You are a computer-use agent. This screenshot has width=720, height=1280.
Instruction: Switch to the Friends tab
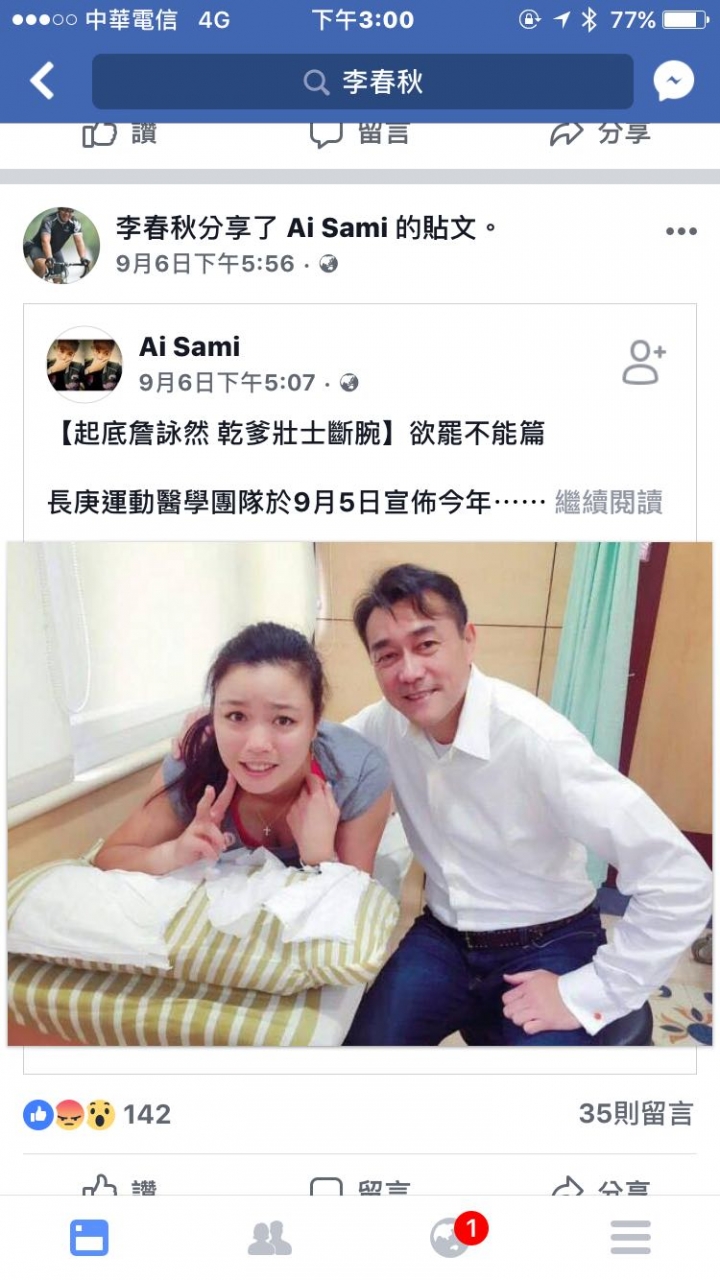pos(269,1238)
